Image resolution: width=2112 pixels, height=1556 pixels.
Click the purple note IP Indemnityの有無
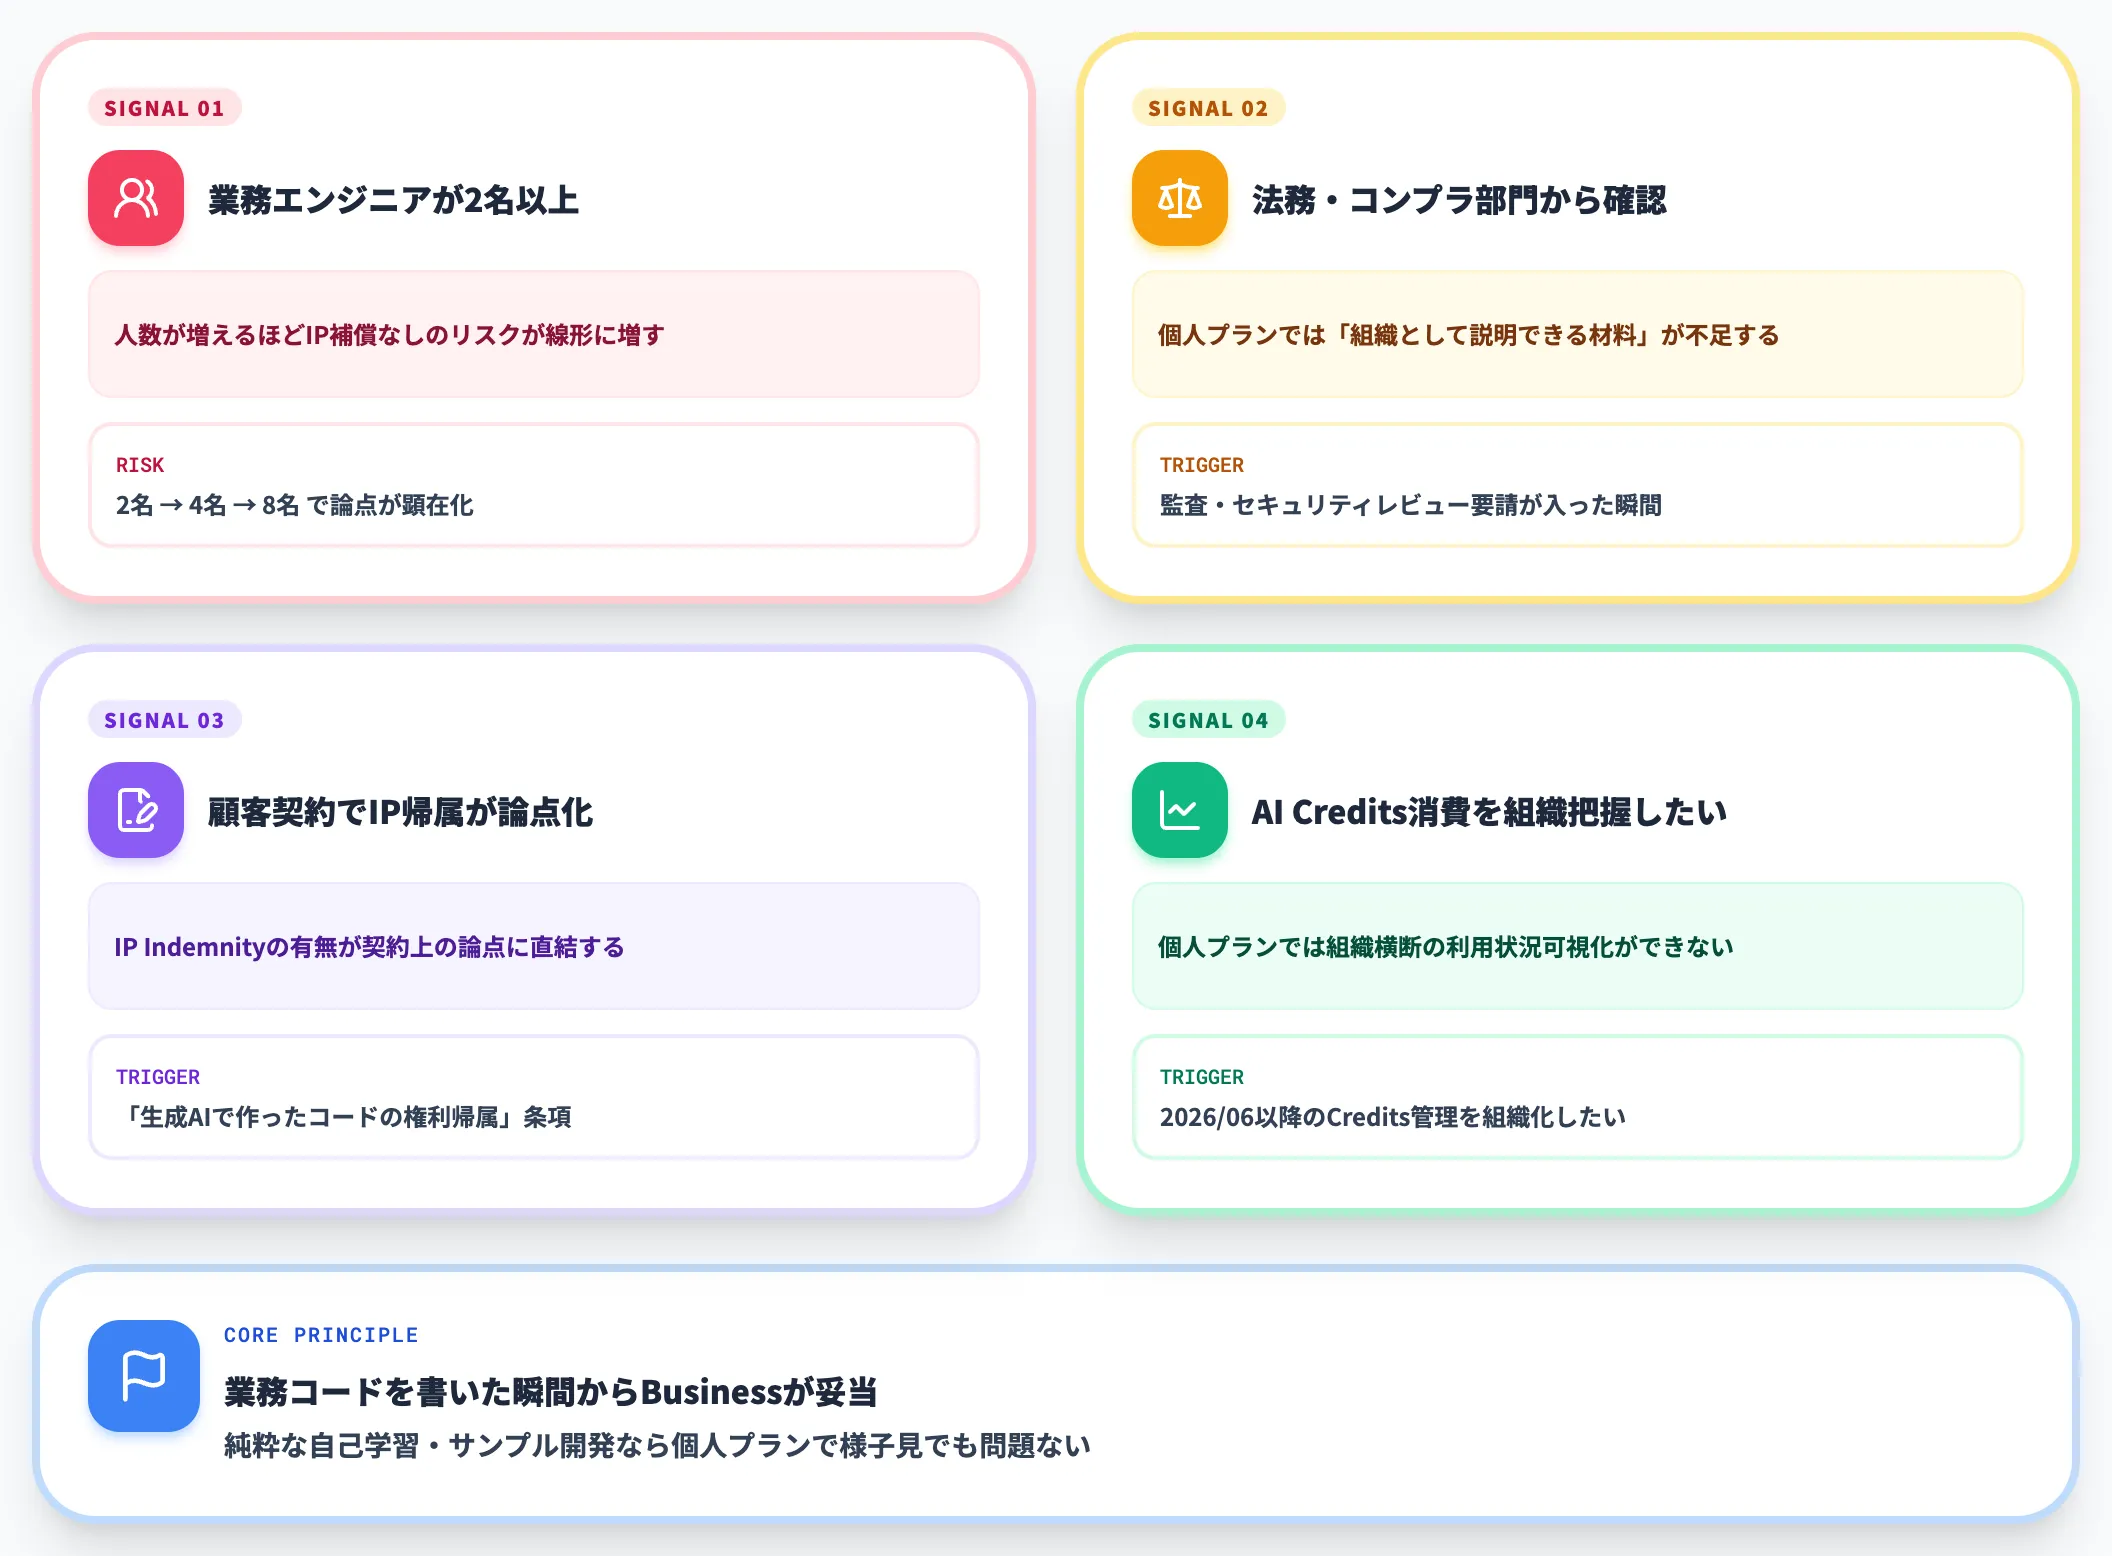(x=534, y=946)
